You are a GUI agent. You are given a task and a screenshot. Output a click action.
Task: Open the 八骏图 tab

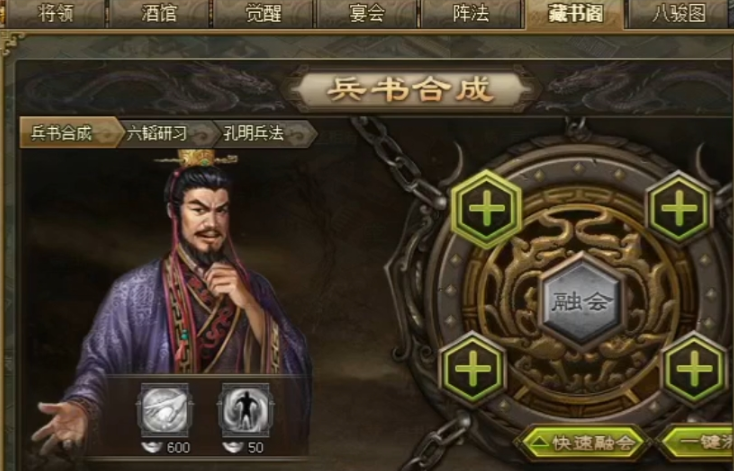pos(679,13)
